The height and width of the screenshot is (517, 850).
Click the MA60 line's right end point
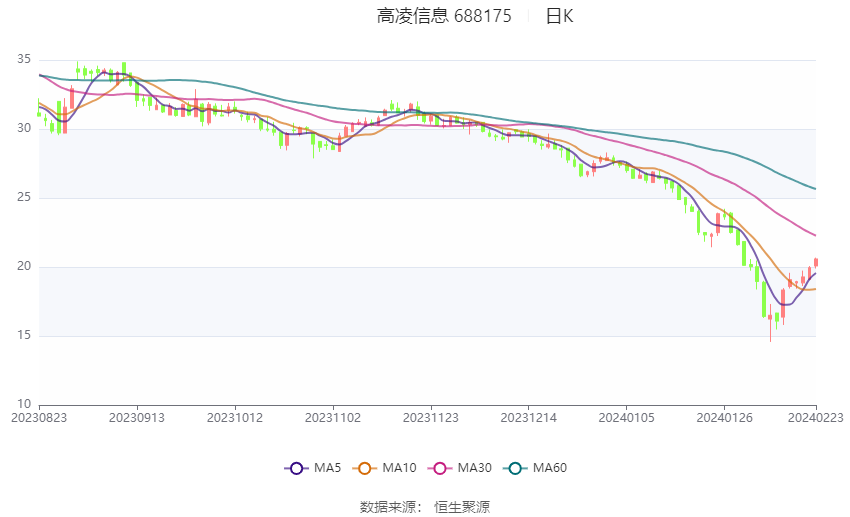click(816, 189)
